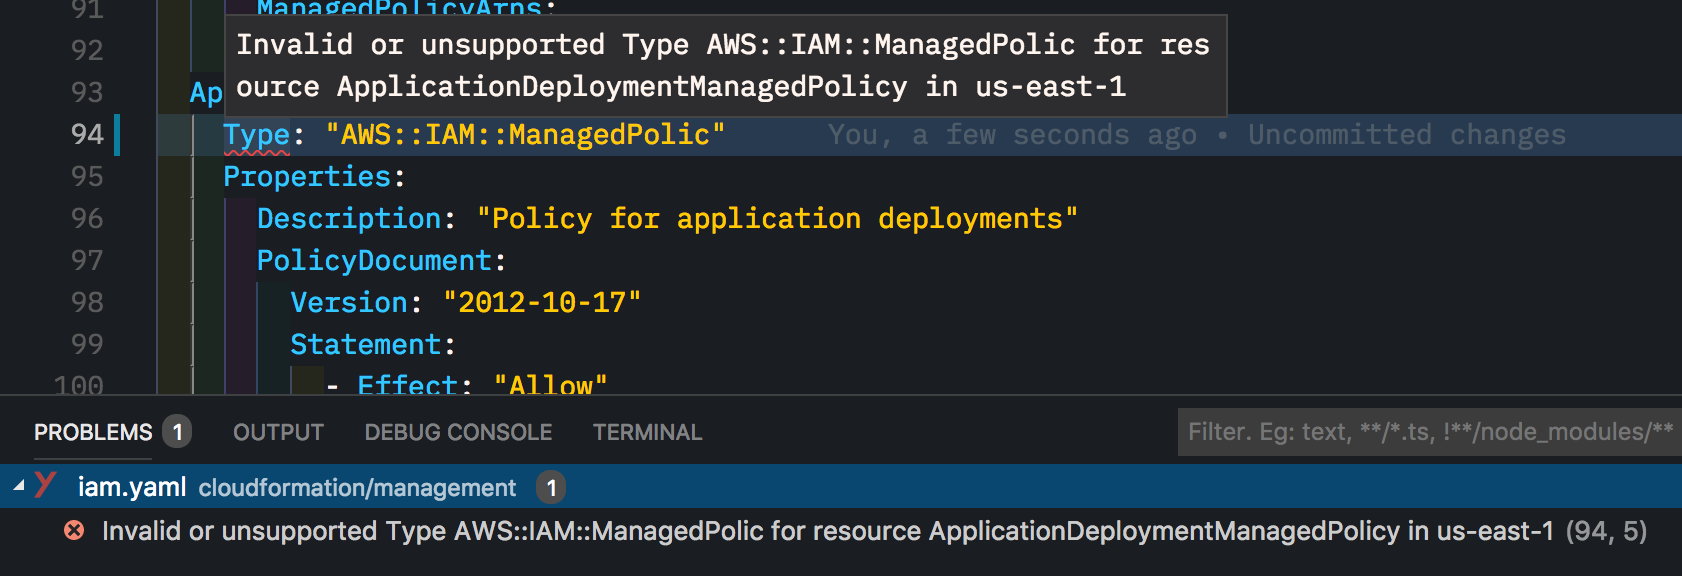Image resolution: width=1682 pixels, height=576 pixels.
Task: Click the YAML file icon beside iam.yaml
Action: click(46, 486)
